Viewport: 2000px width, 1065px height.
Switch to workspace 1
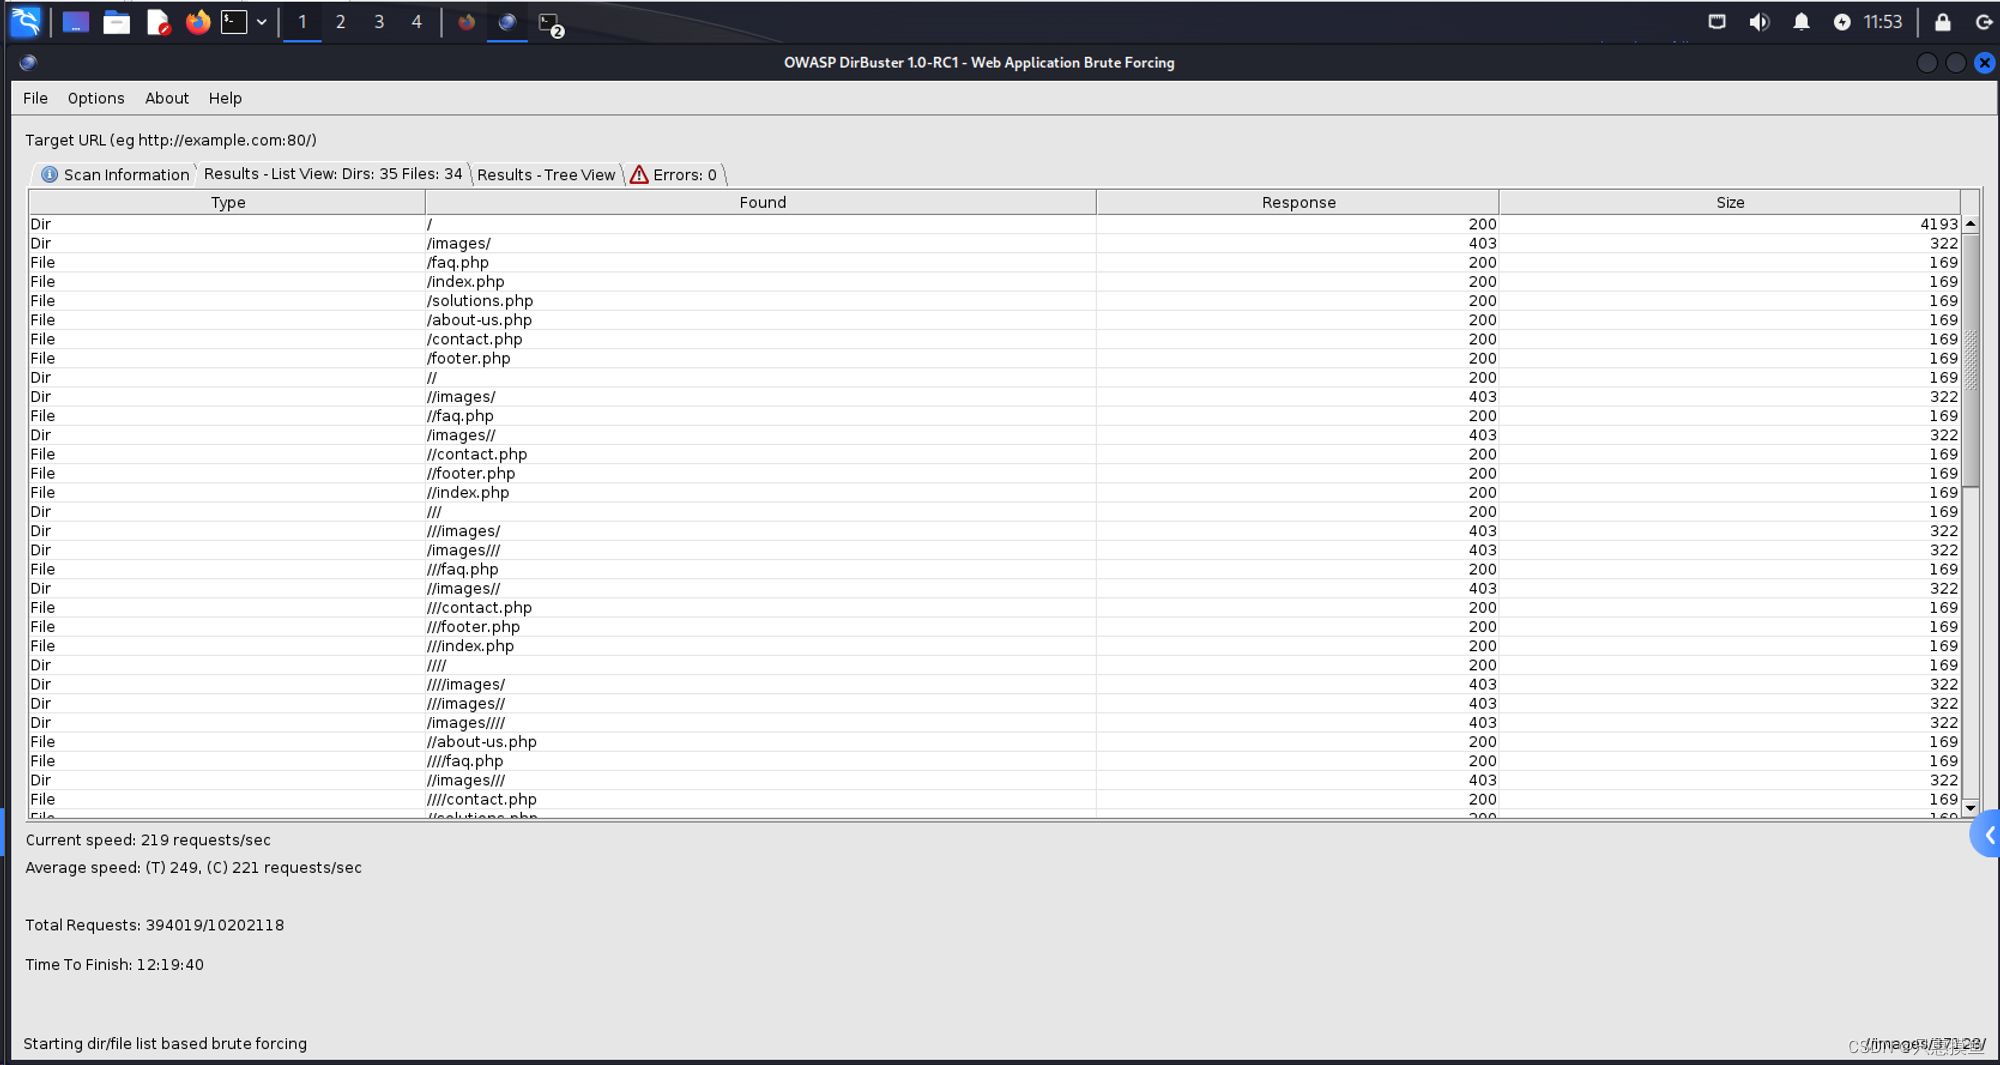click(x=302, y=22)
